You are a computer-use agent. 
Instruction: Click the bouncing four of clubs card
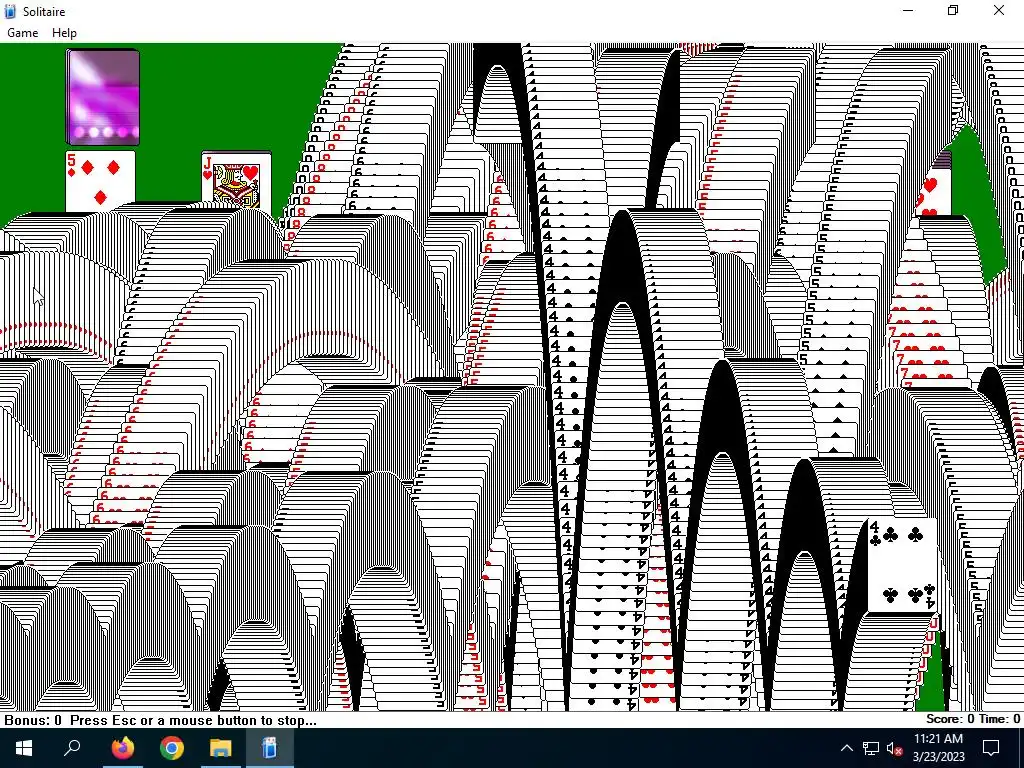(903, 566)
